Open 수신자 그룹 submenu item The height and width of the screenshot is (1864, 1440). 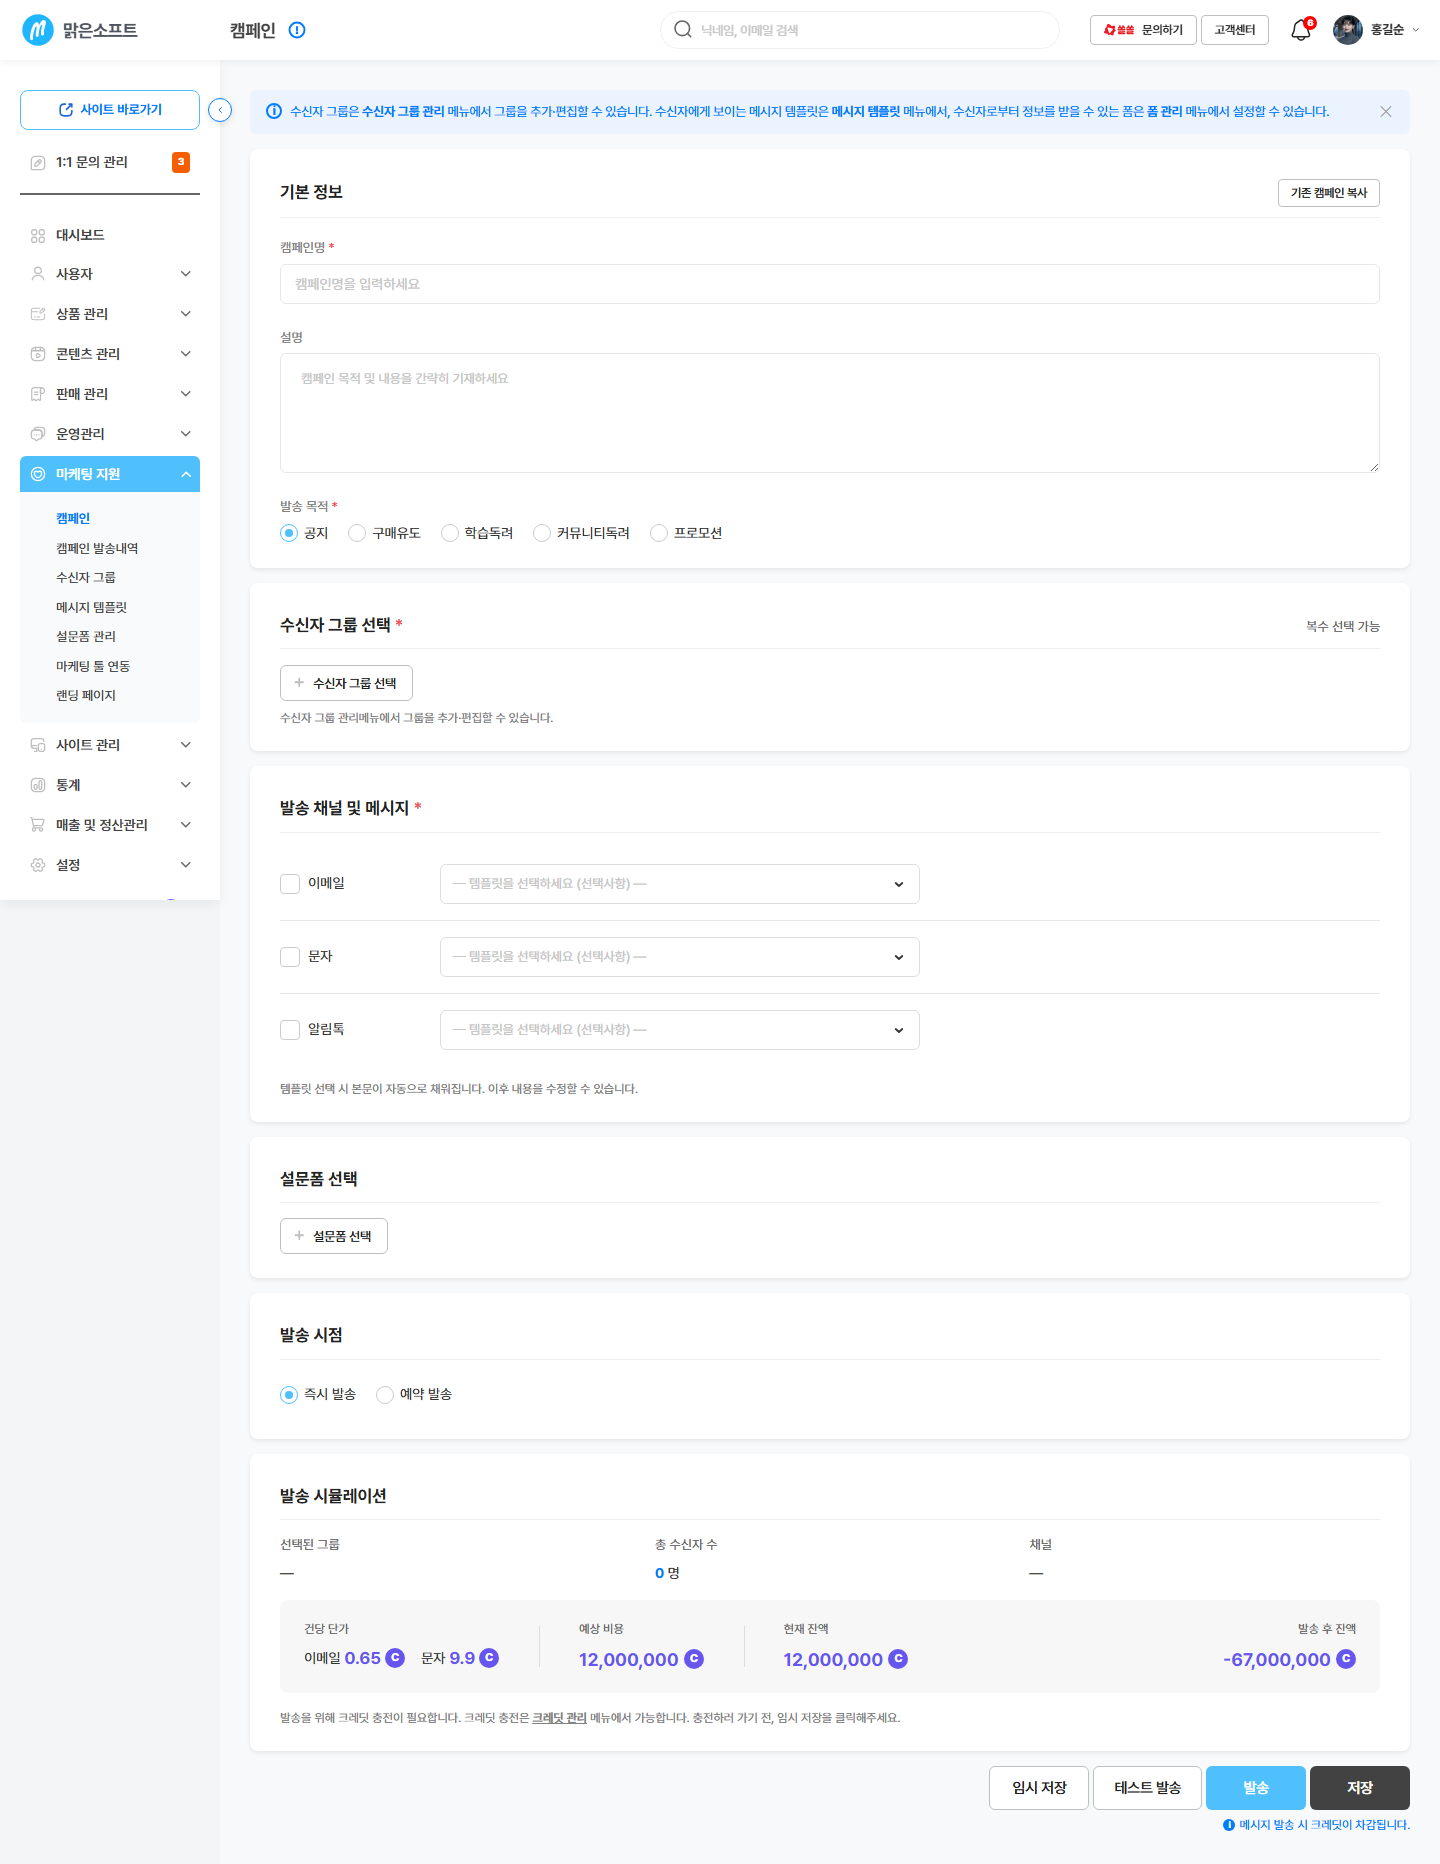86,577
